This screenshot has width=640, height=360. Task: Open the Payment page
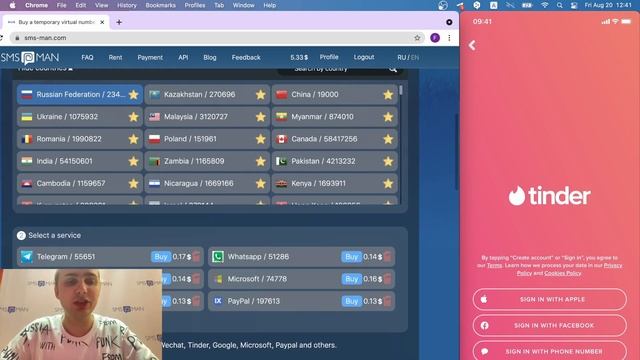pos(150,58)
